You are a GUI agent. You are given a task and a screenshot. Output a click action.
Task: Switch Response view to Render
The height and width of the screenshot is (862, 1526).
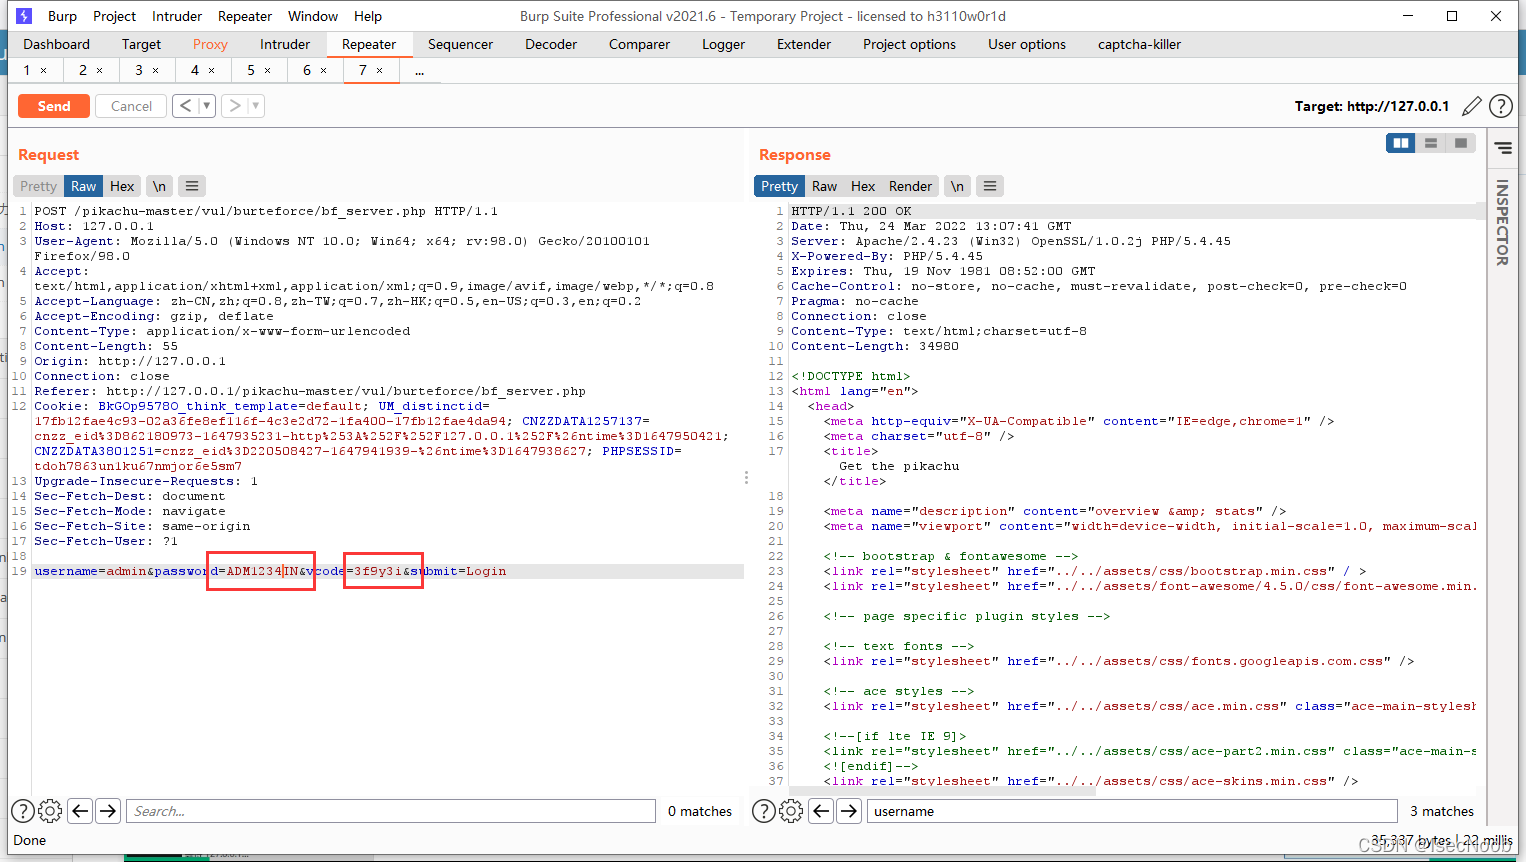click(x=910, y=186)
